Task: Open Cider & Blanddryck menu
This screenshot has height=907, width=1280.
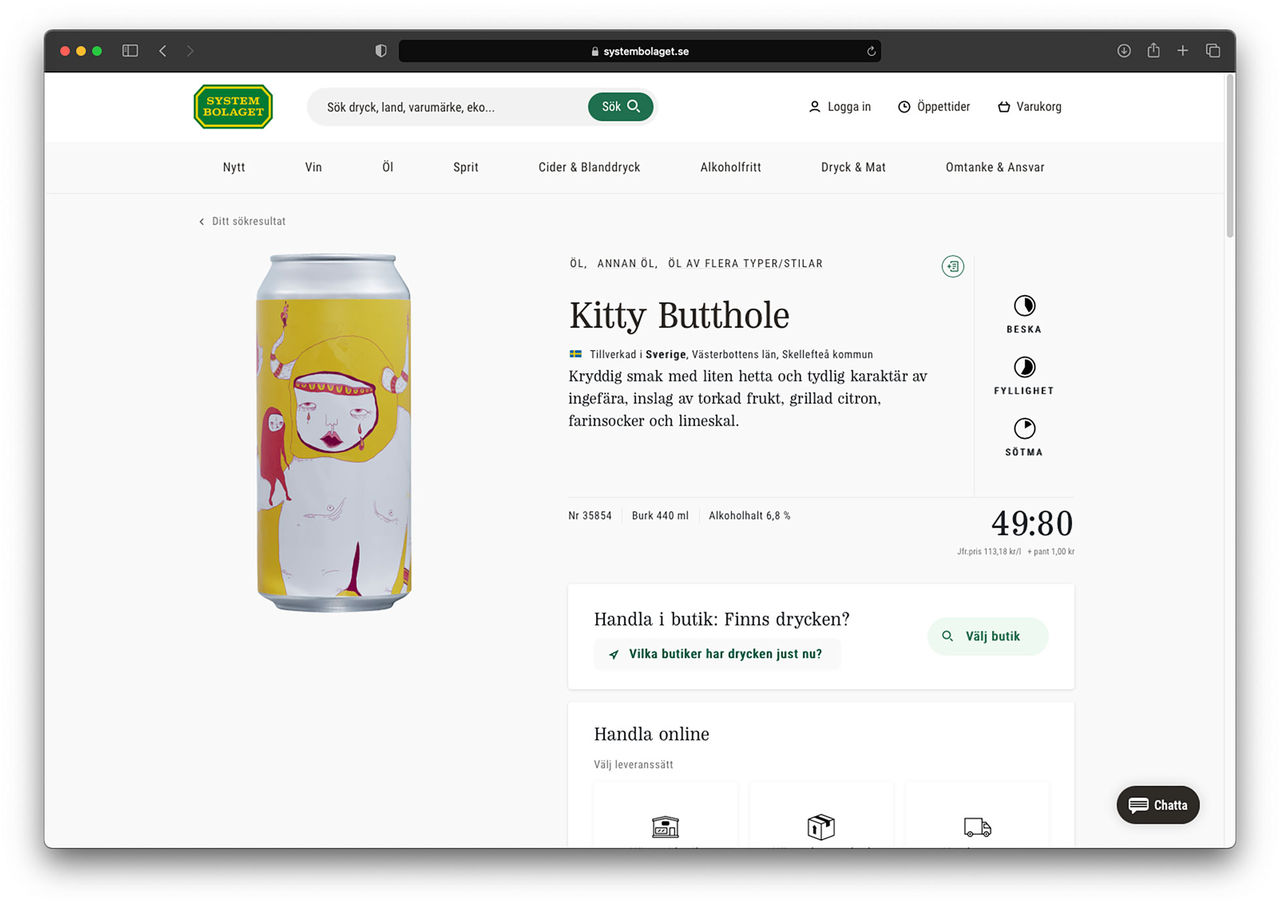Action: 589,167
